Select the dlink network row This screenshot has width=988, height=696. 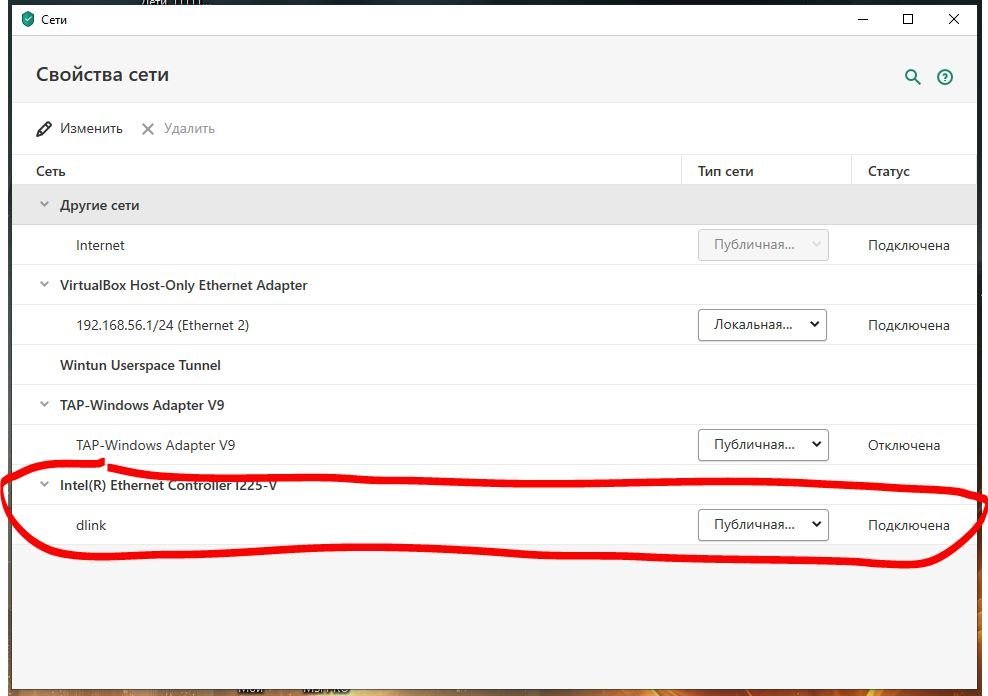click(x=494, y=525)
